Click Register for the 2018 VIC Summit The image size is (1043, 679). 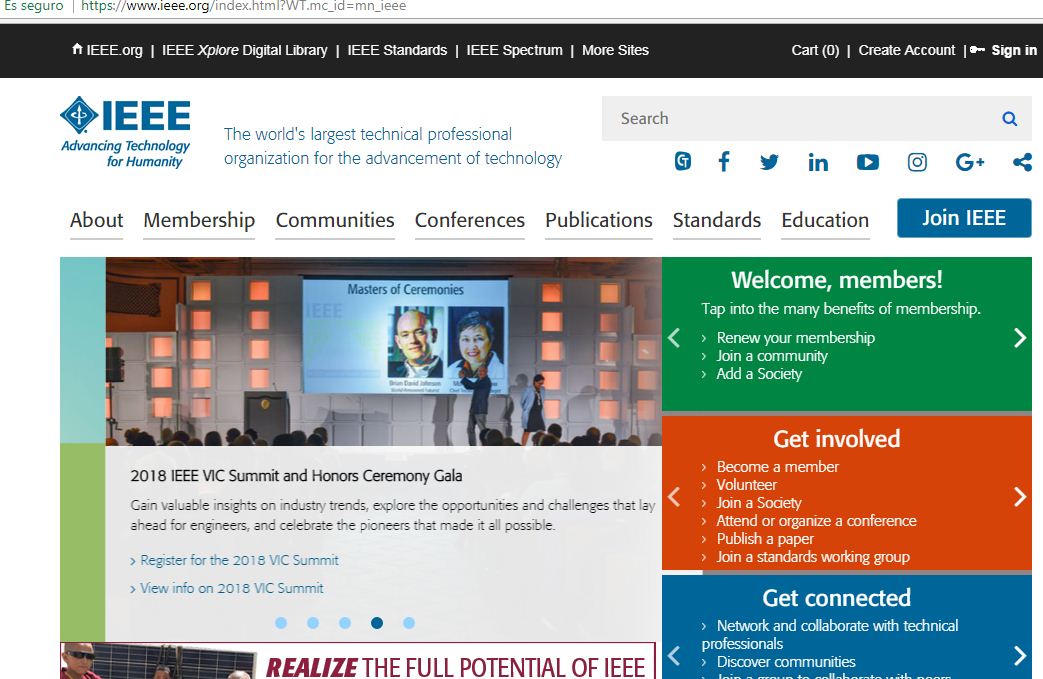239,560
